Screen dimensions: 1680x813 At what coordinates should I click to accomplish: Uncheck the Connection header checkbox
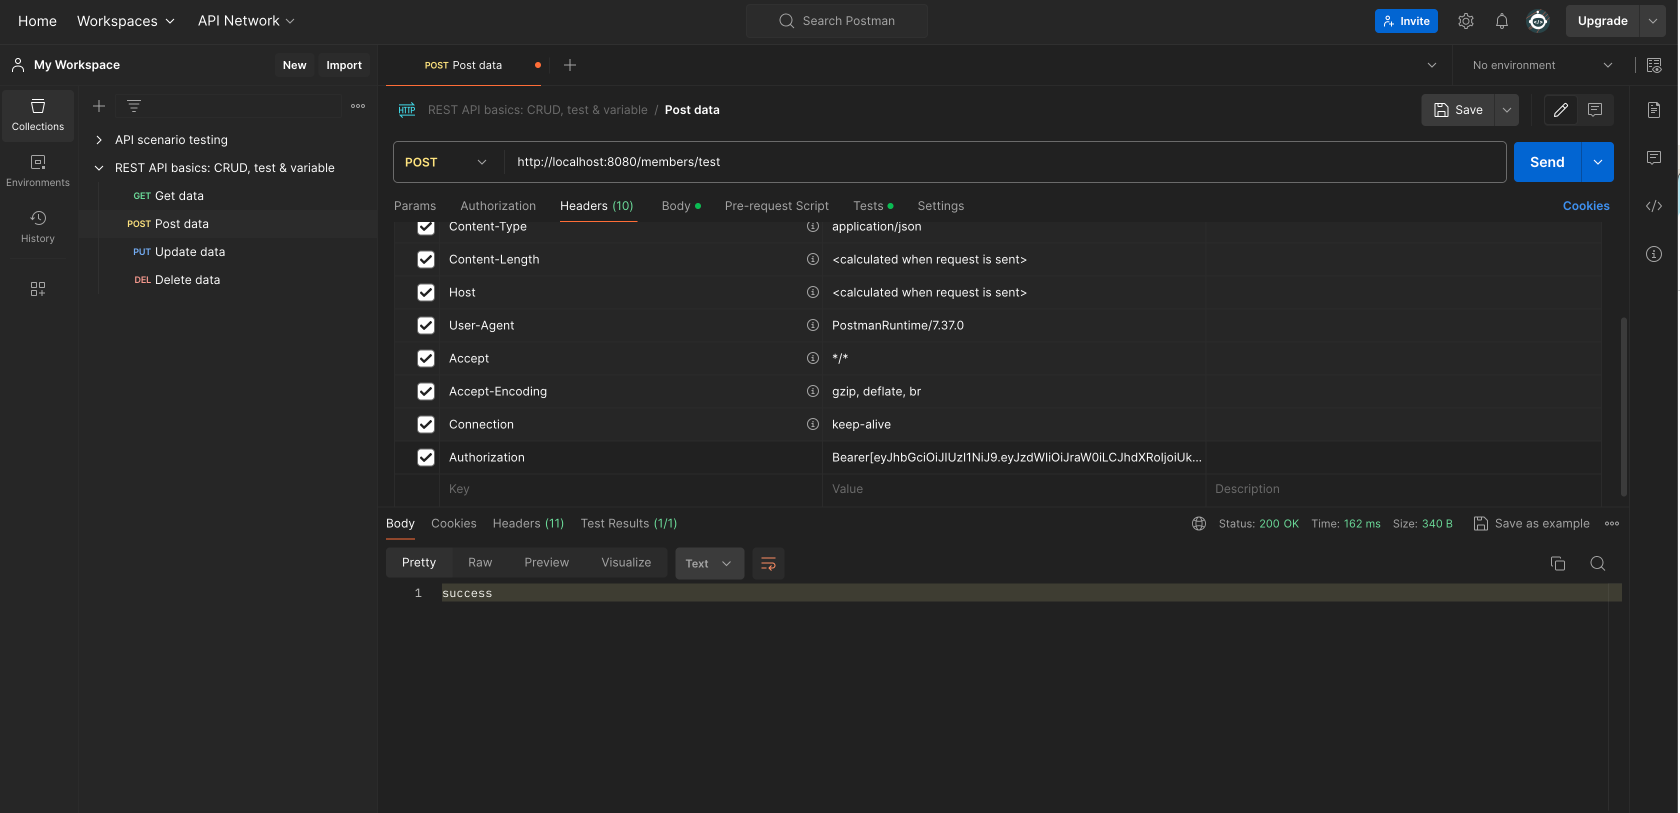pyautogui.click(x=426, y=424)
